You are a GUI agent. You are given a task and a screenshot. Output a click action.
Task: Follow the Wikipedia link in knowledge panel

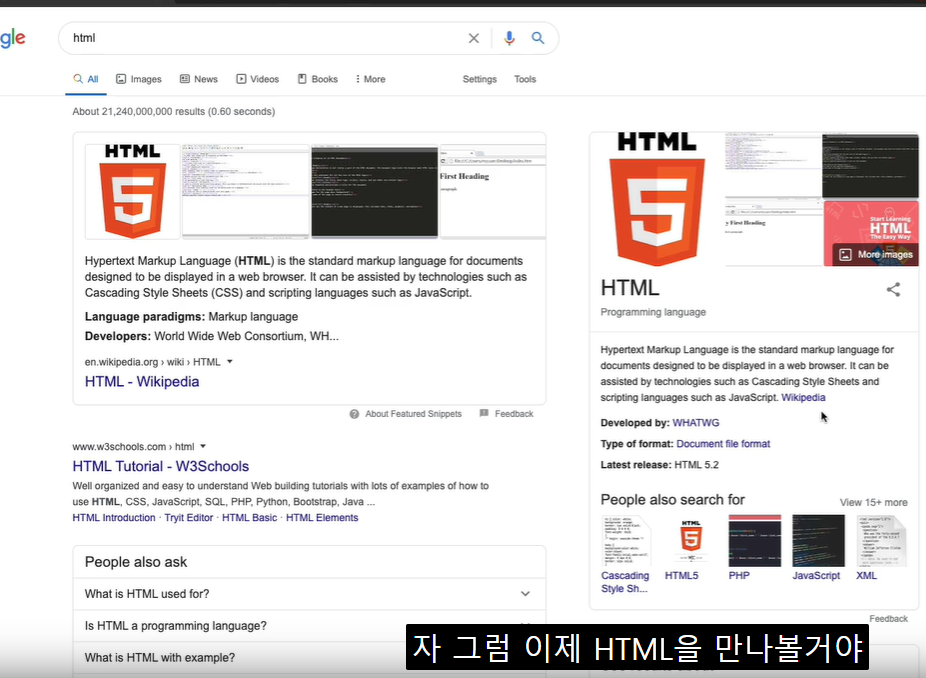[x=803, y=398]
